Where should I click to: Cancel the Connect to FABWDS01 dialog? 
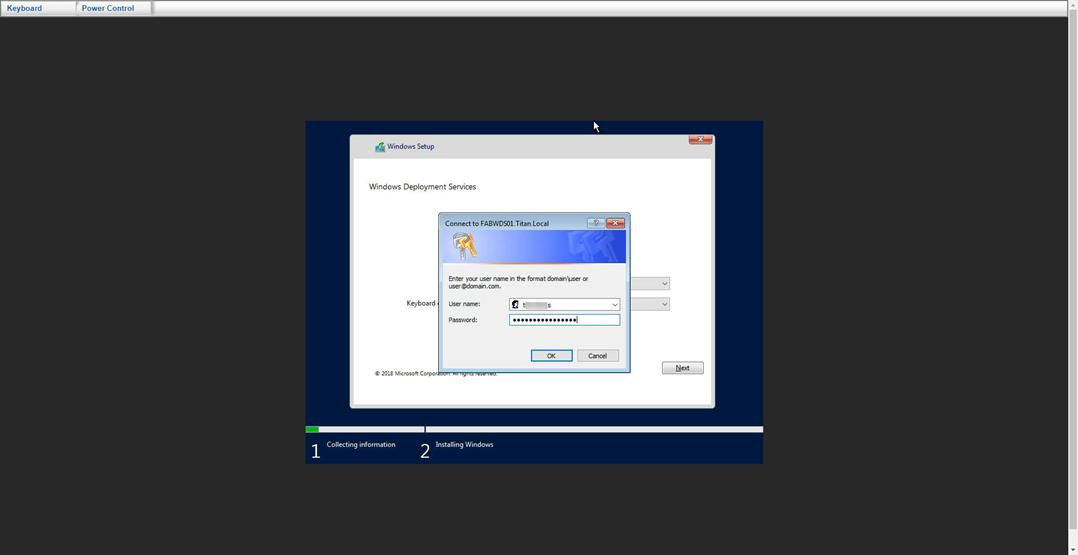pos(597,356)
